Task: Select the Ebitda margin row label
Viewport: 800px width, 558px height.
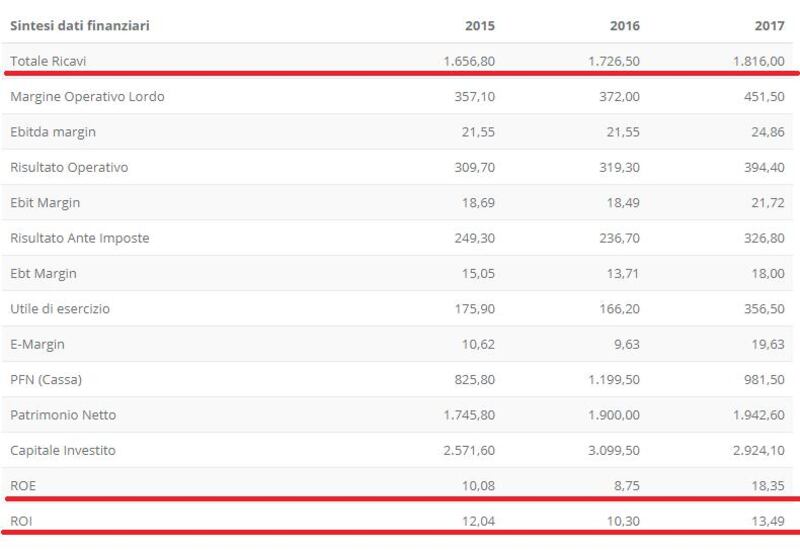Action: coord(53,132)
